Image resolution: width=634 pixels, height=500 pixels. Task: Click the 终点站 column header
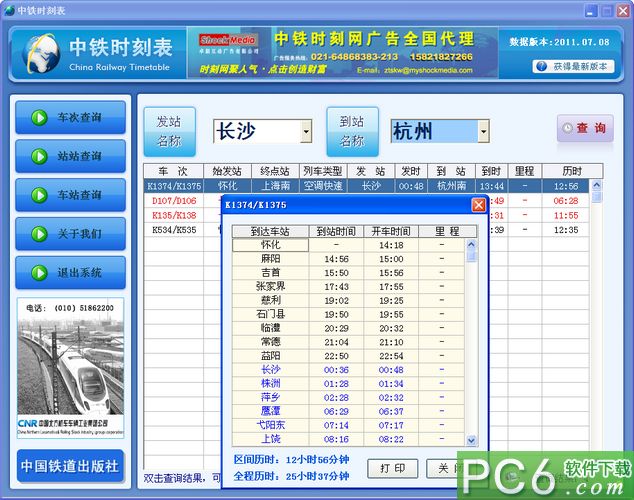point(275,171)
